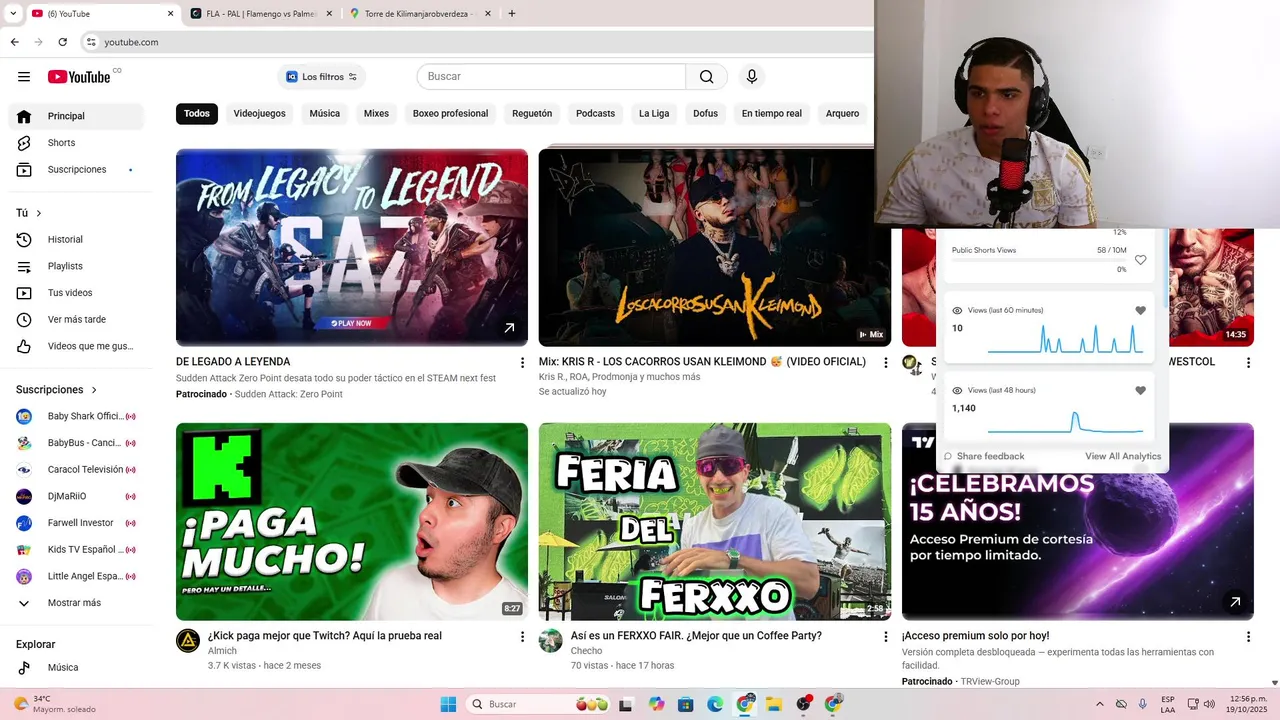1280x720 pixels.
Task: Select the Reguetón filter chip
Action: [x=532, y=114]
